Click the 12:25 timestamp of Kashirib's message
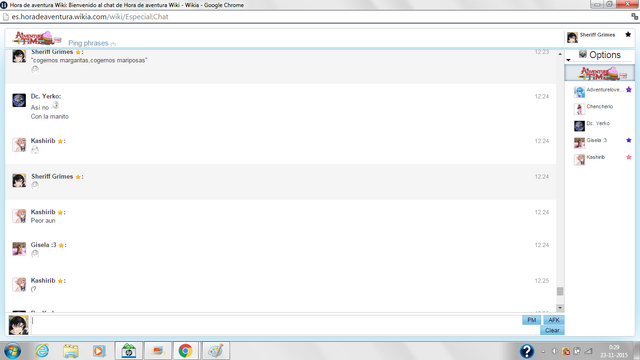Image resolution: width=640 pixels, height=360 pixels. tap(542, 281)
